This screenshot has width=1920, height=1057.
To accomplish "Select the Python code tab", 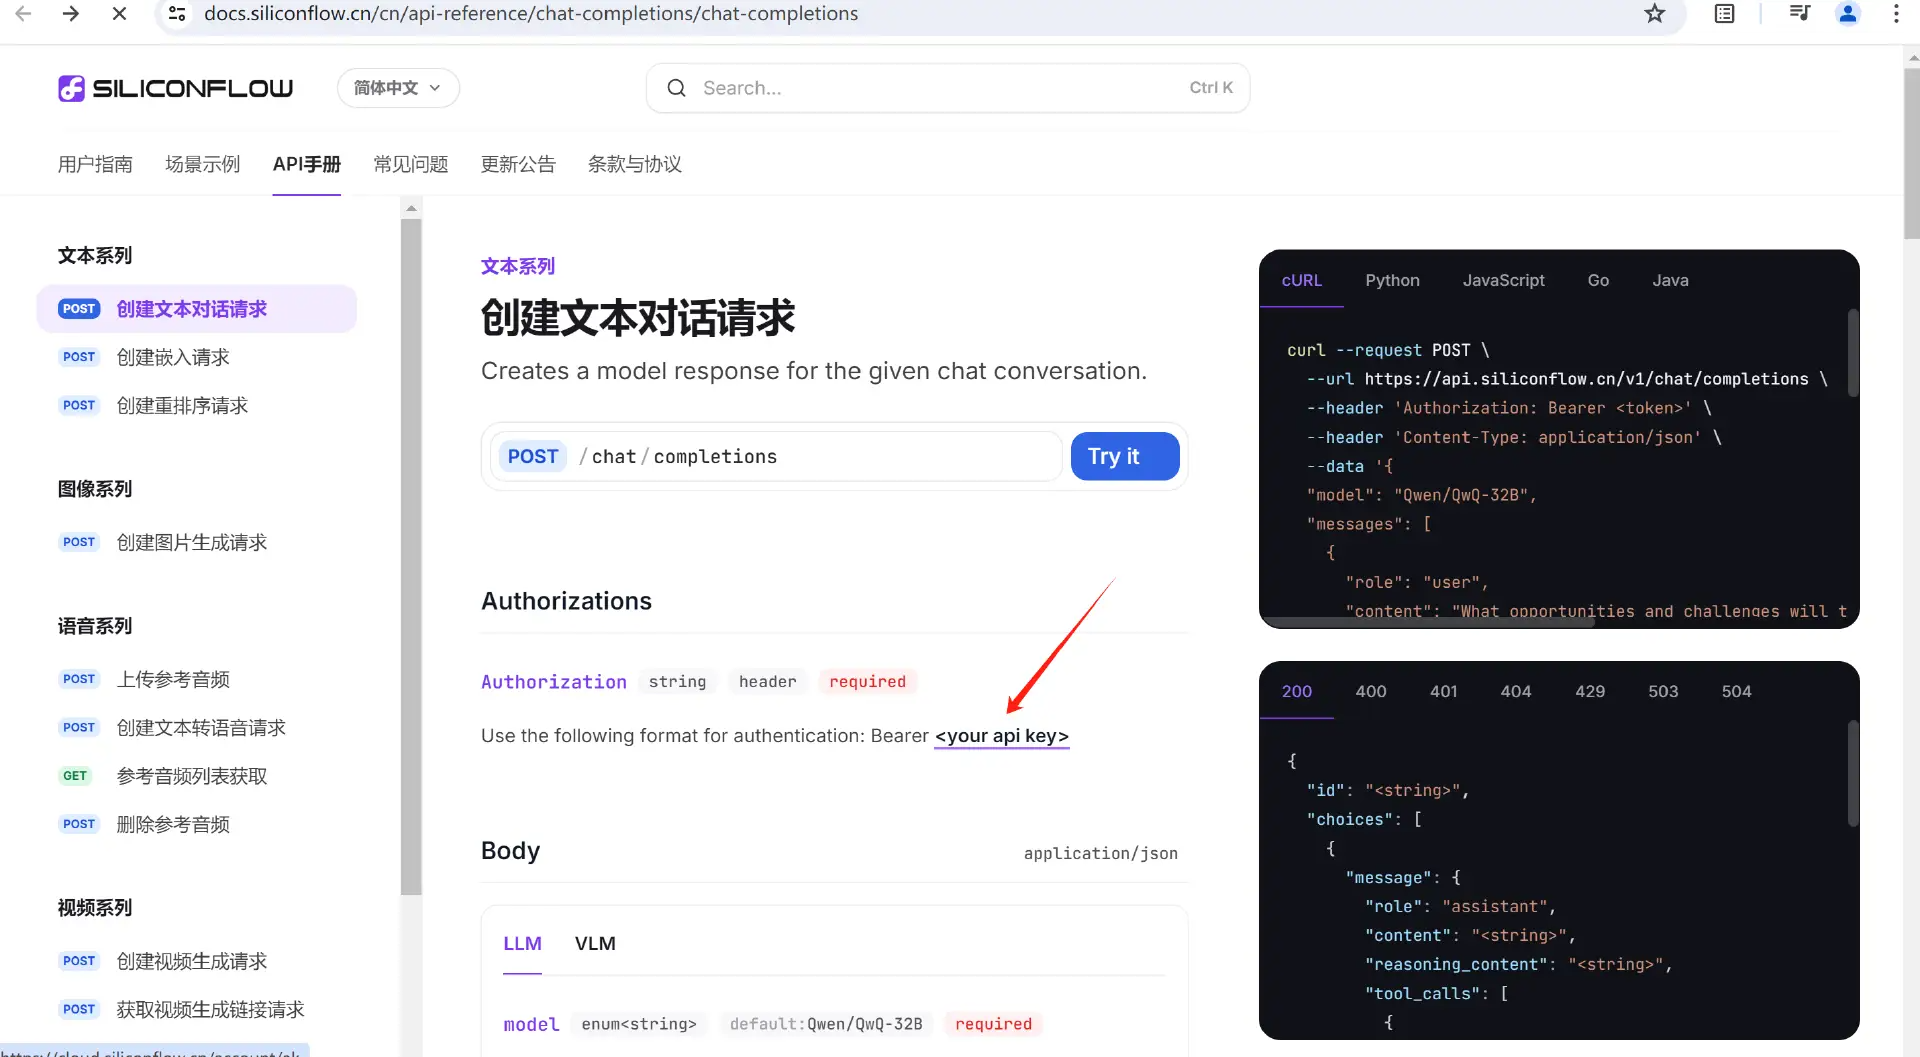I will [1393, 280].
